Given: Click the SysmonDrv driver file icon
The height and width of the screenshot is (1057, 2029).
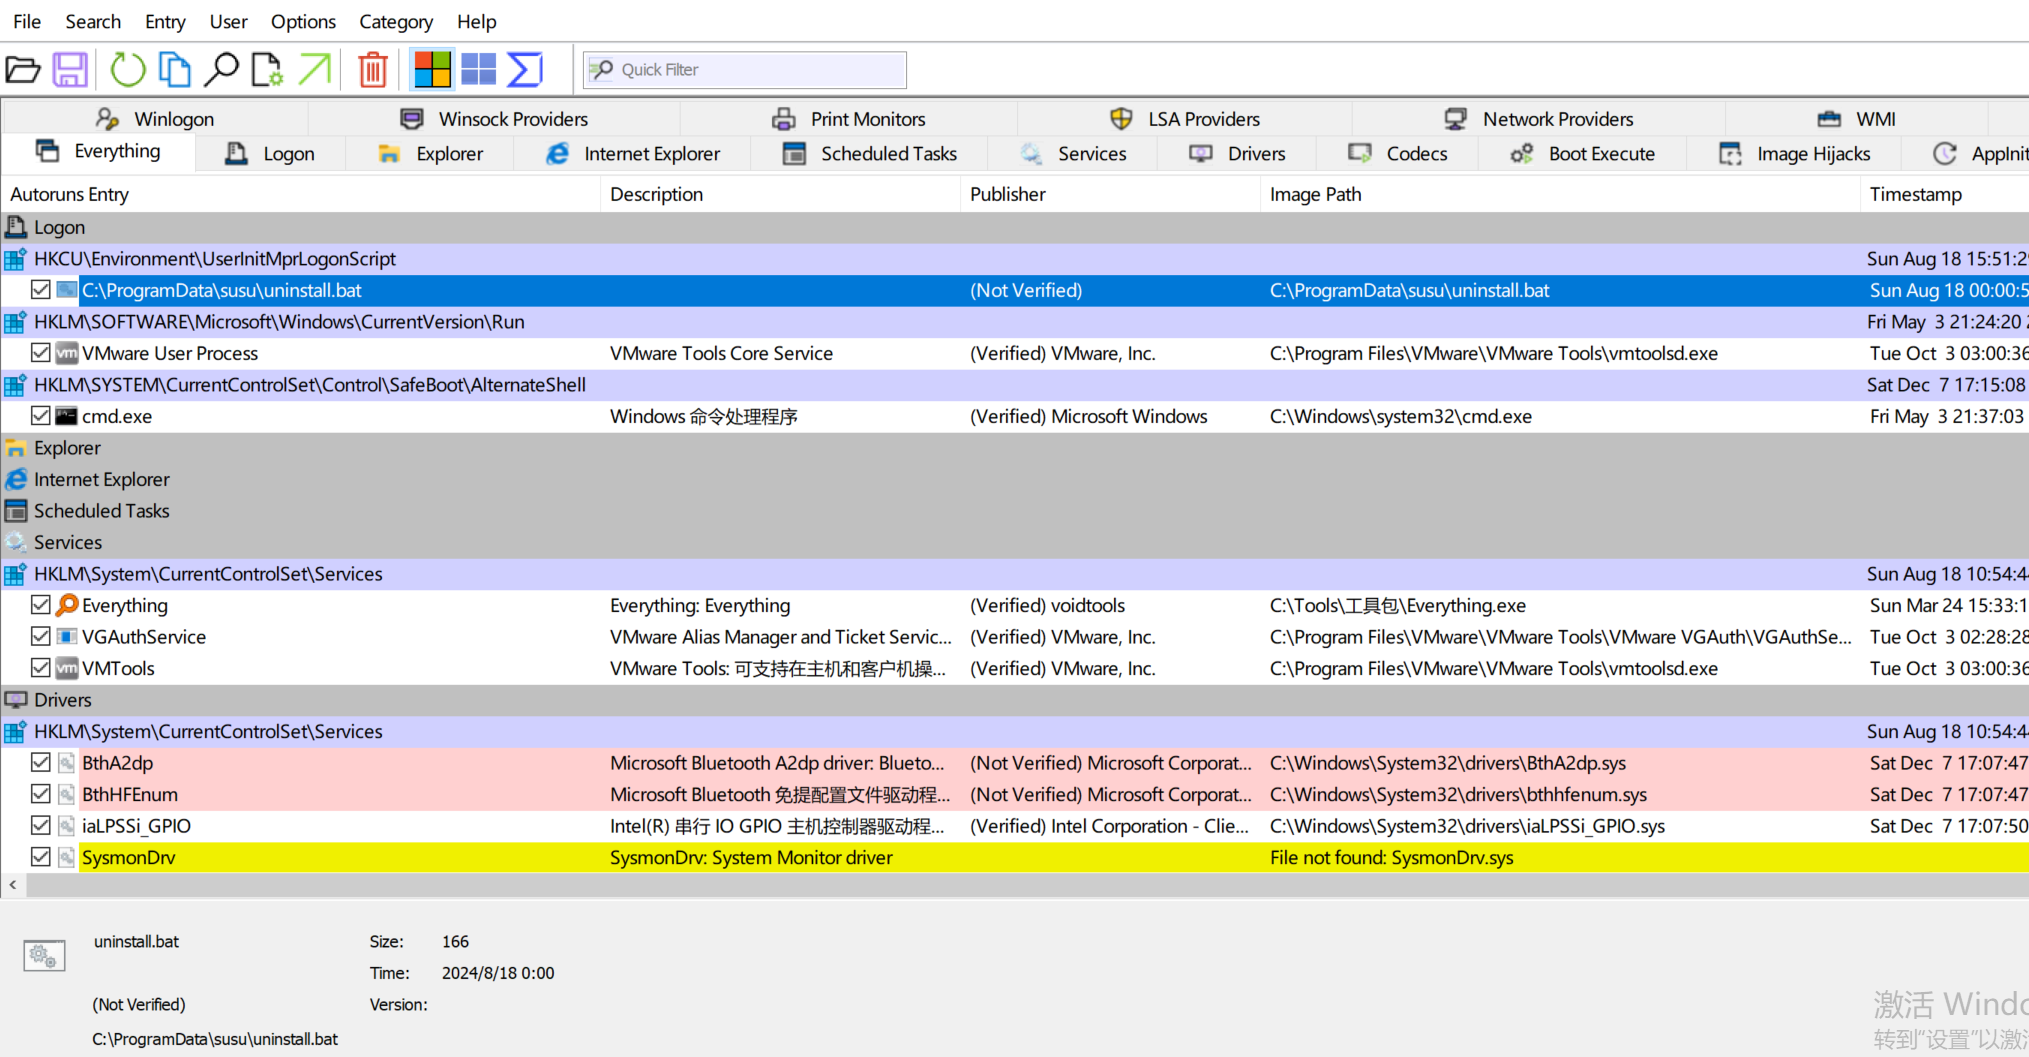Looking at the screenshot, I should click(x=67, y=857).
